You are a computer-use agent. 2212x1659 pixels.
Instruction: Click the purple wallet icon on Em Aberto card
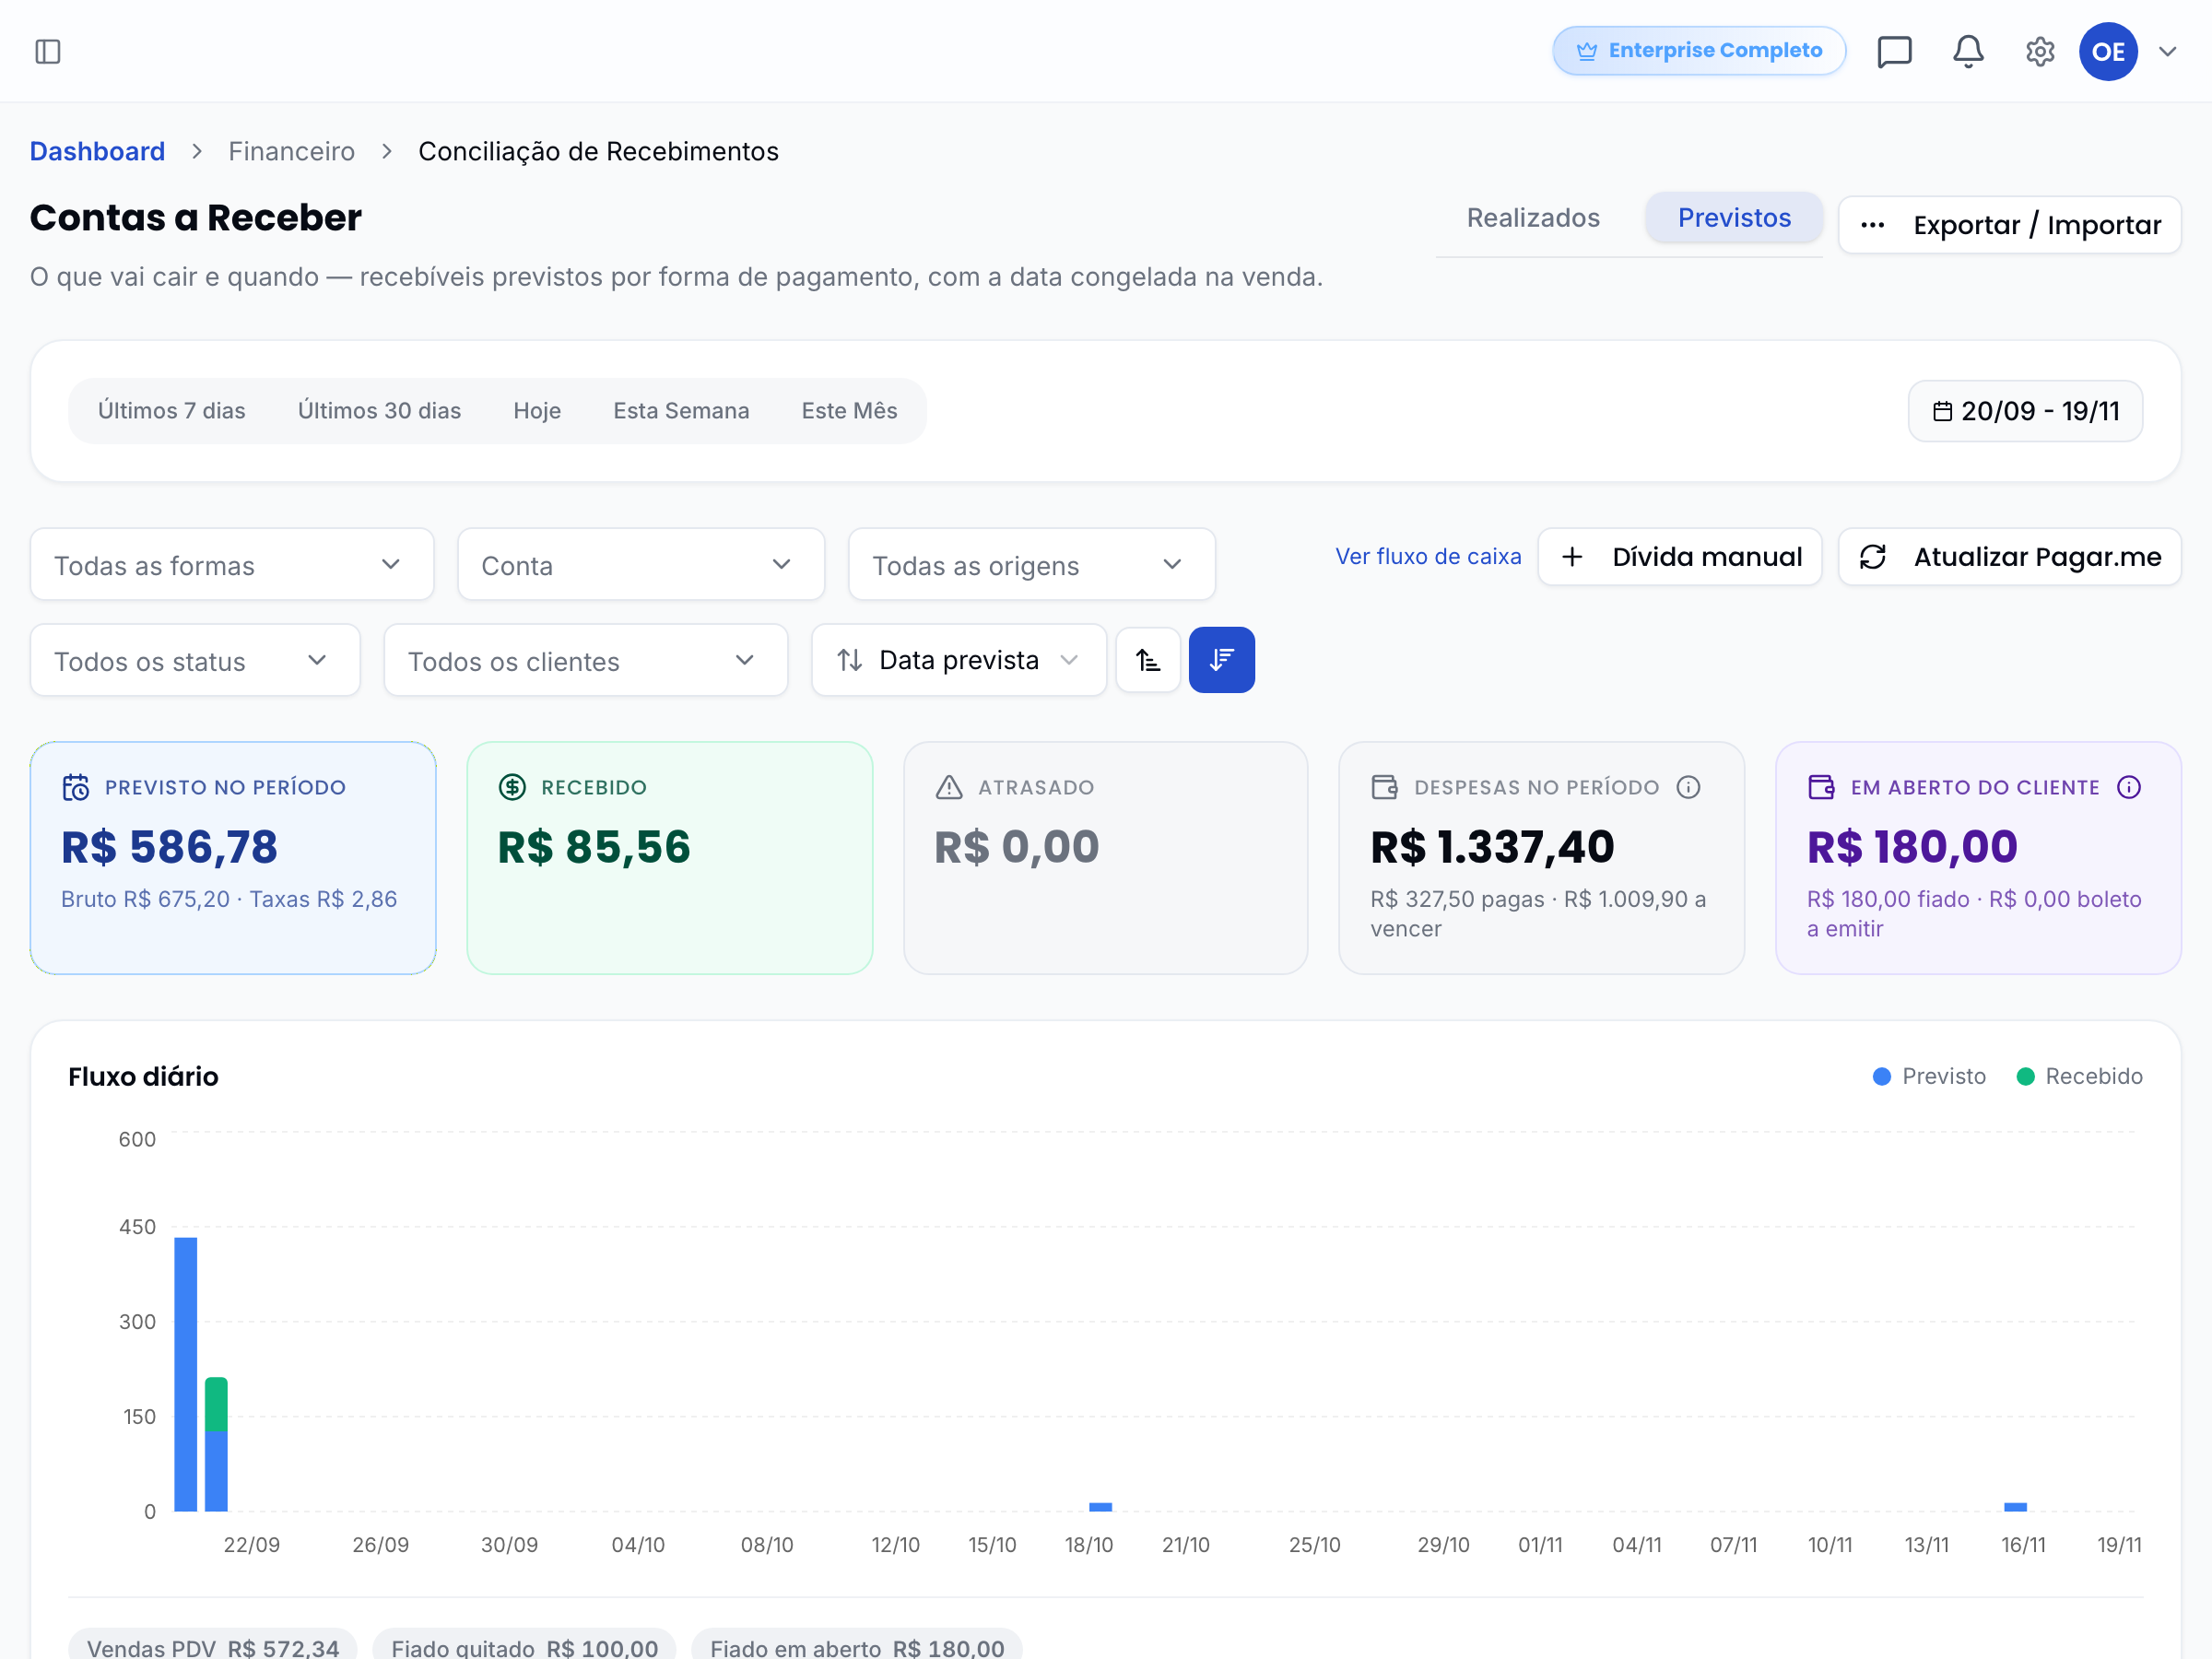point(1820,788)
